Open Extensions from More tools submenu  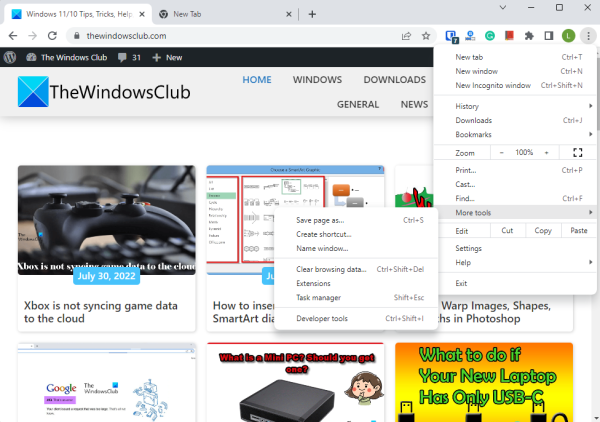(356, 283)
